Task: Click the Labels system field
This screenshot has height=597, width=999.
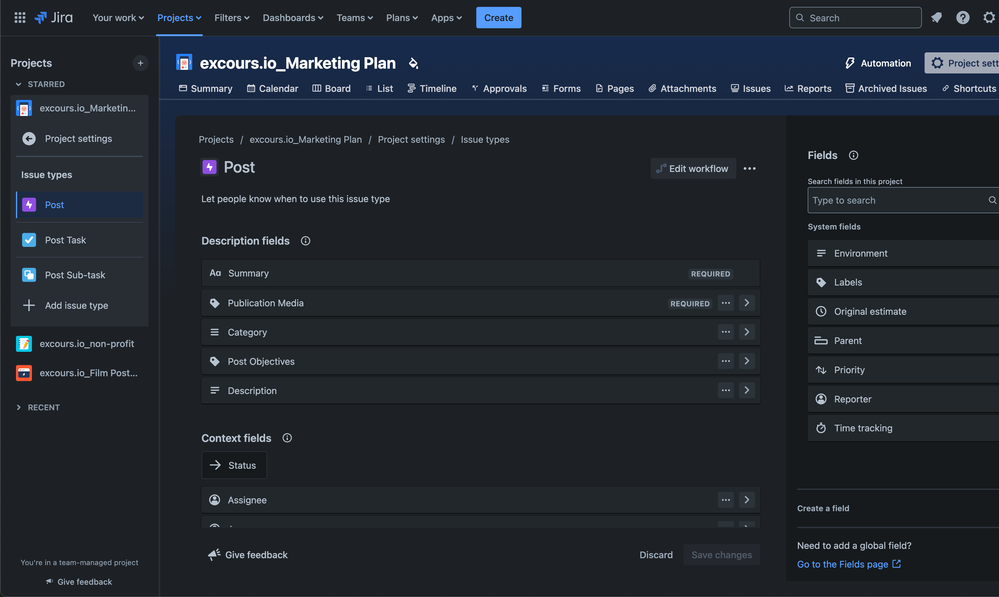Action: [x=903, y=282]
